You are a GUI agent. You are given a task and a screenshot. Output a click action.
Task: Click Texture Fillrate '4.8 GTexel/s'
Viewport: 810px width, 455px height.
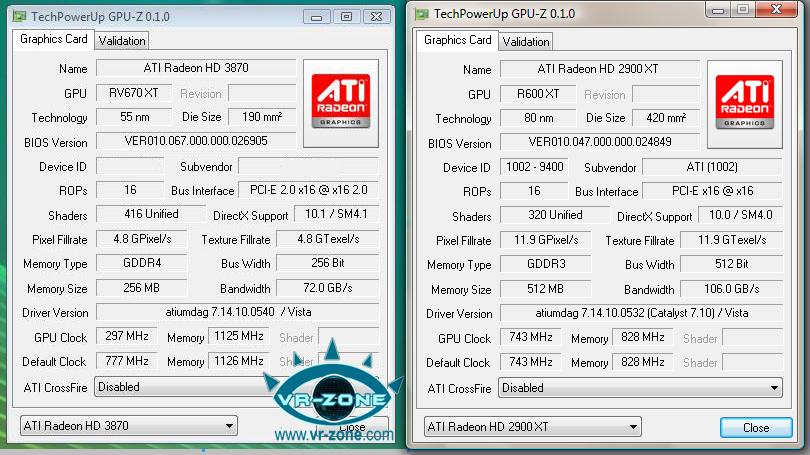coord(328,239)
